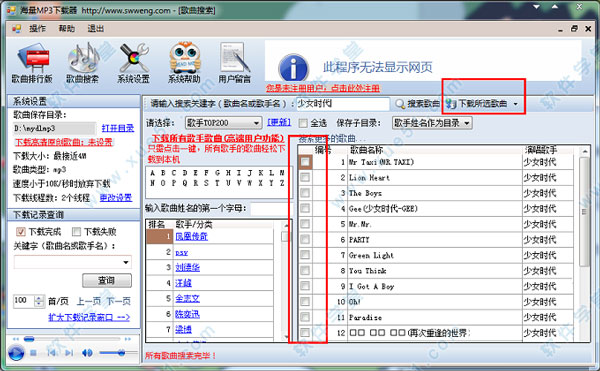Toggle the 下载完成 checkbox
The width and height of the screenshot is (600, 371).
click(x=21, y=231)
